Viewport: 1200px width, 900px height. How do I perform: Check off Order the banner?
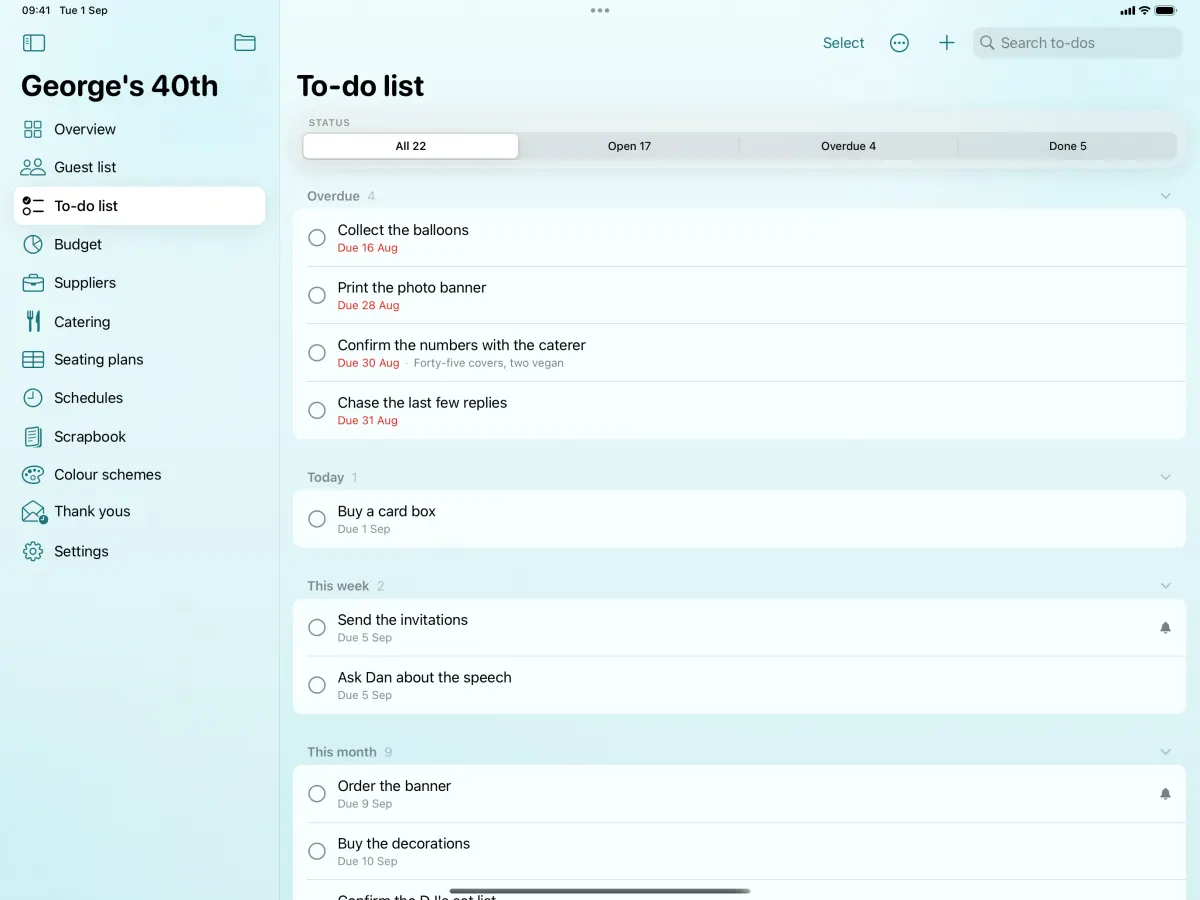click(317, 794)
